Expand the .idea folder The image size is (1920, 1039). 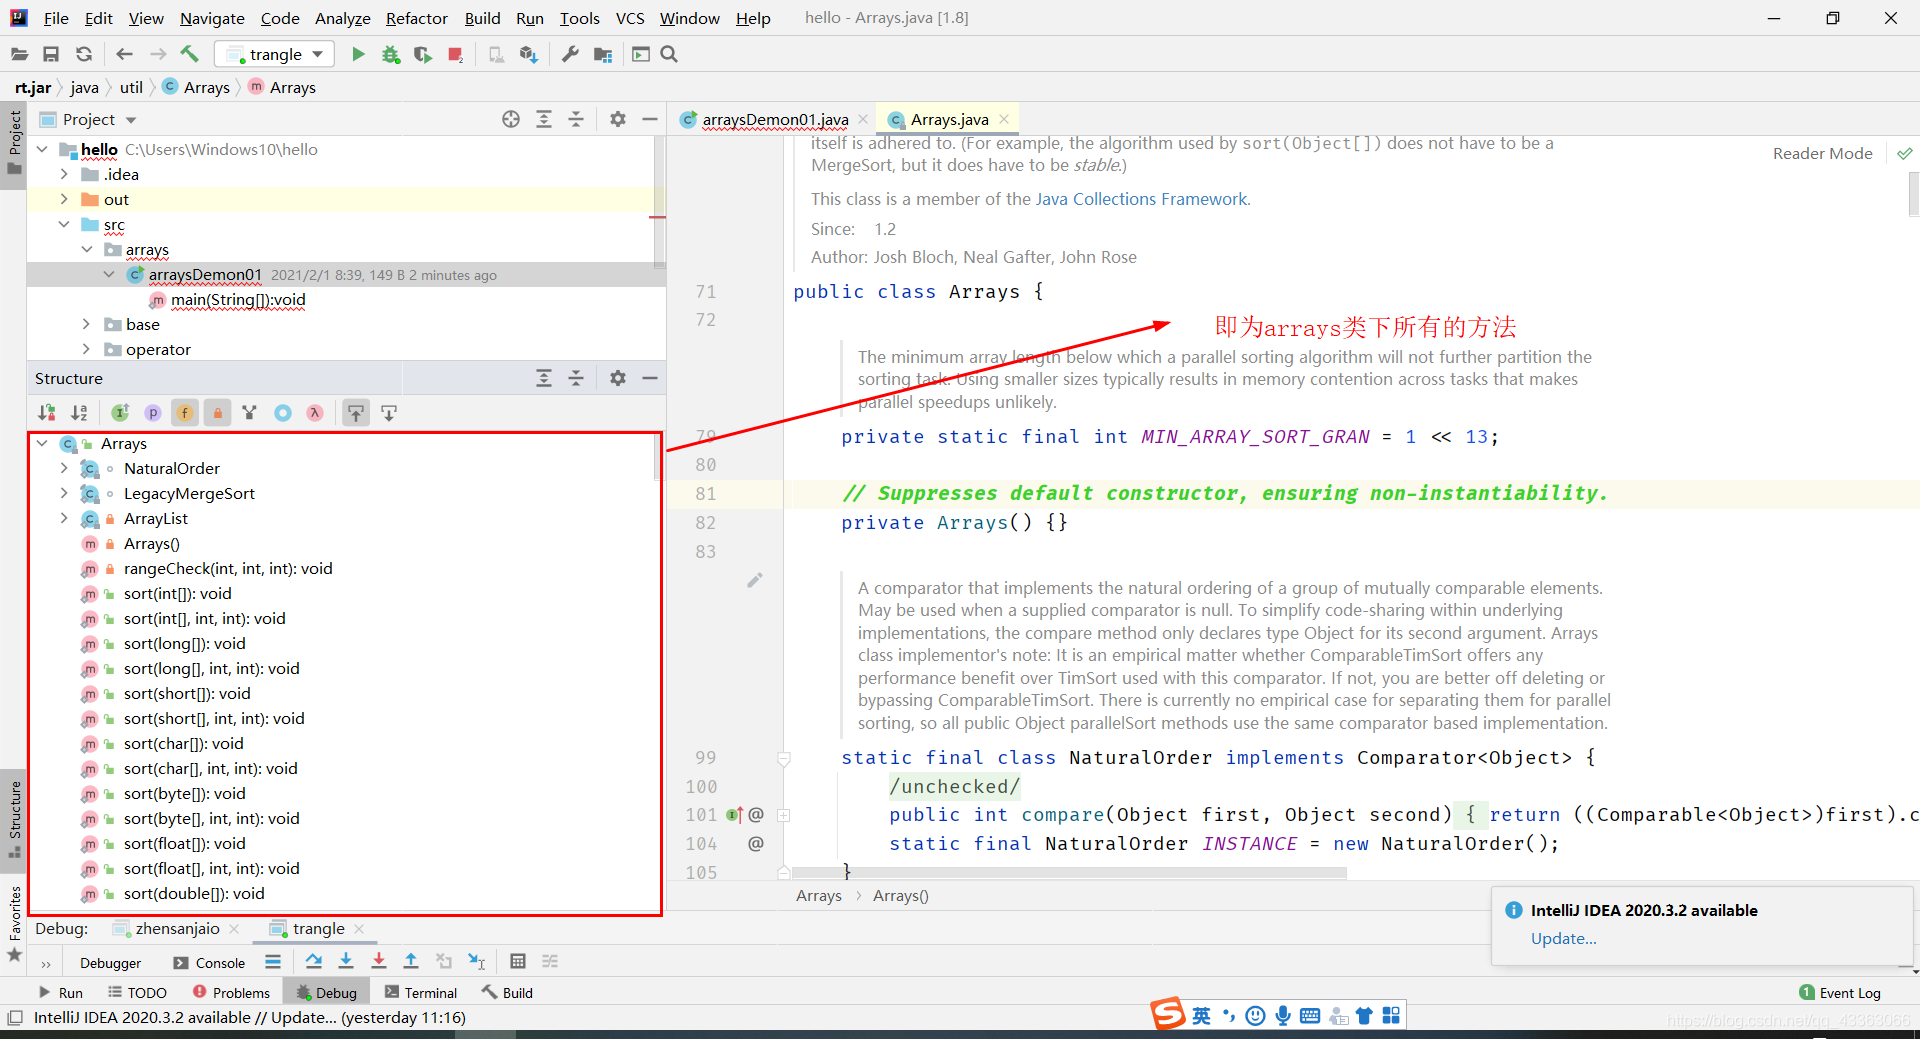click(64, 174)
